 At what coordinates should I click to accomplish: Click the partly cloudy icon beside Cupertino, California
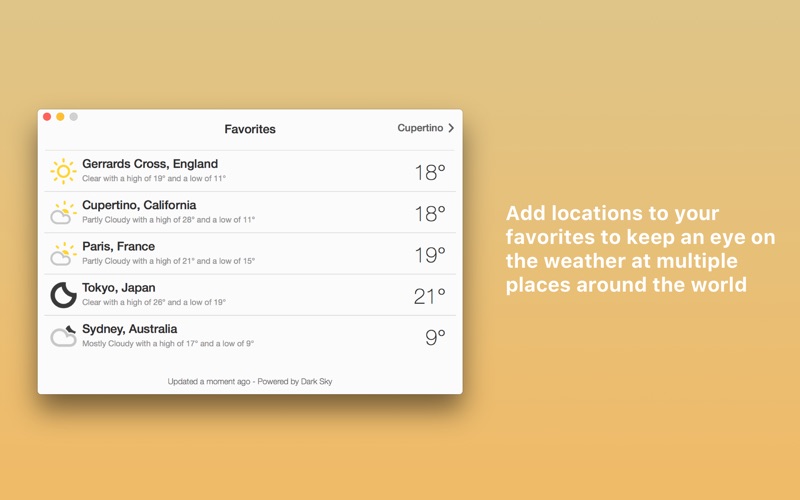[63, 213]
